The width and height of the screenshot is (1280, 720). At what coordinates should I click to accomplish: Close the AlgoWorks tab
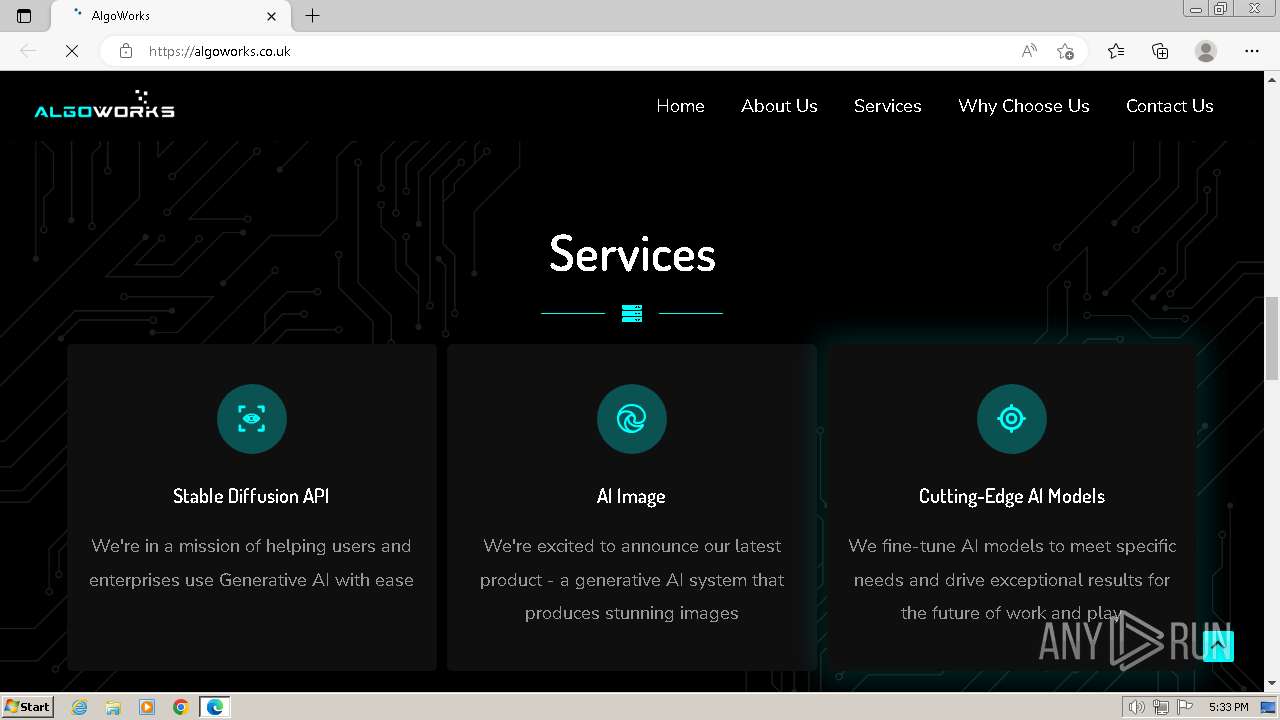pos(272,16)
